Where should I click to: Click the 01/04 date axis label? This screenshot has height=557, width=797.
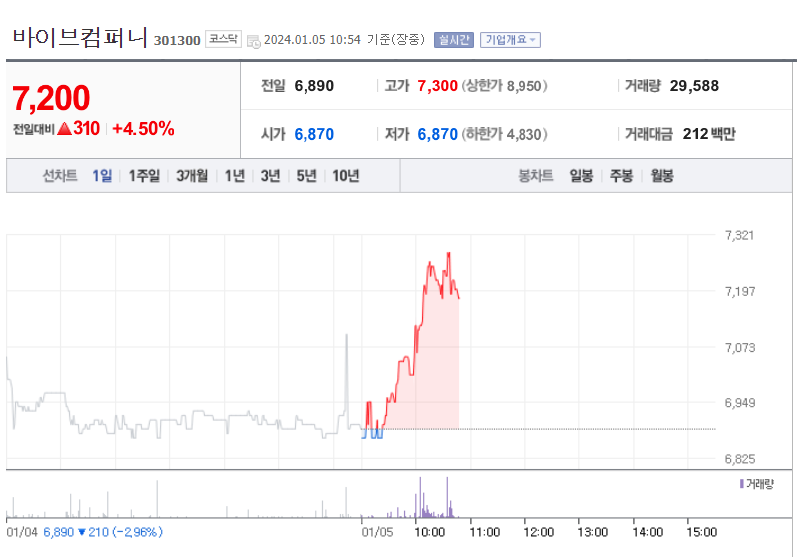22,532
